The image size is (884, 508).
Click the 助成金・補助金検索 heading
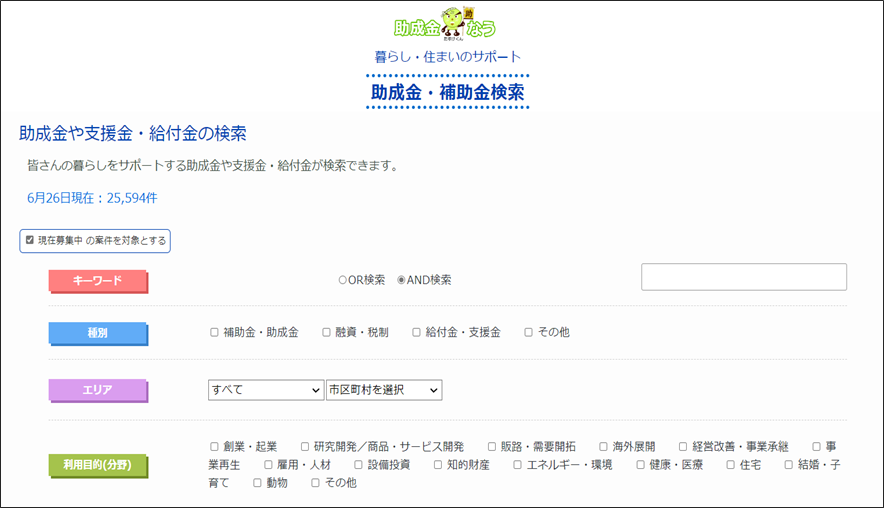coord(447,92)
